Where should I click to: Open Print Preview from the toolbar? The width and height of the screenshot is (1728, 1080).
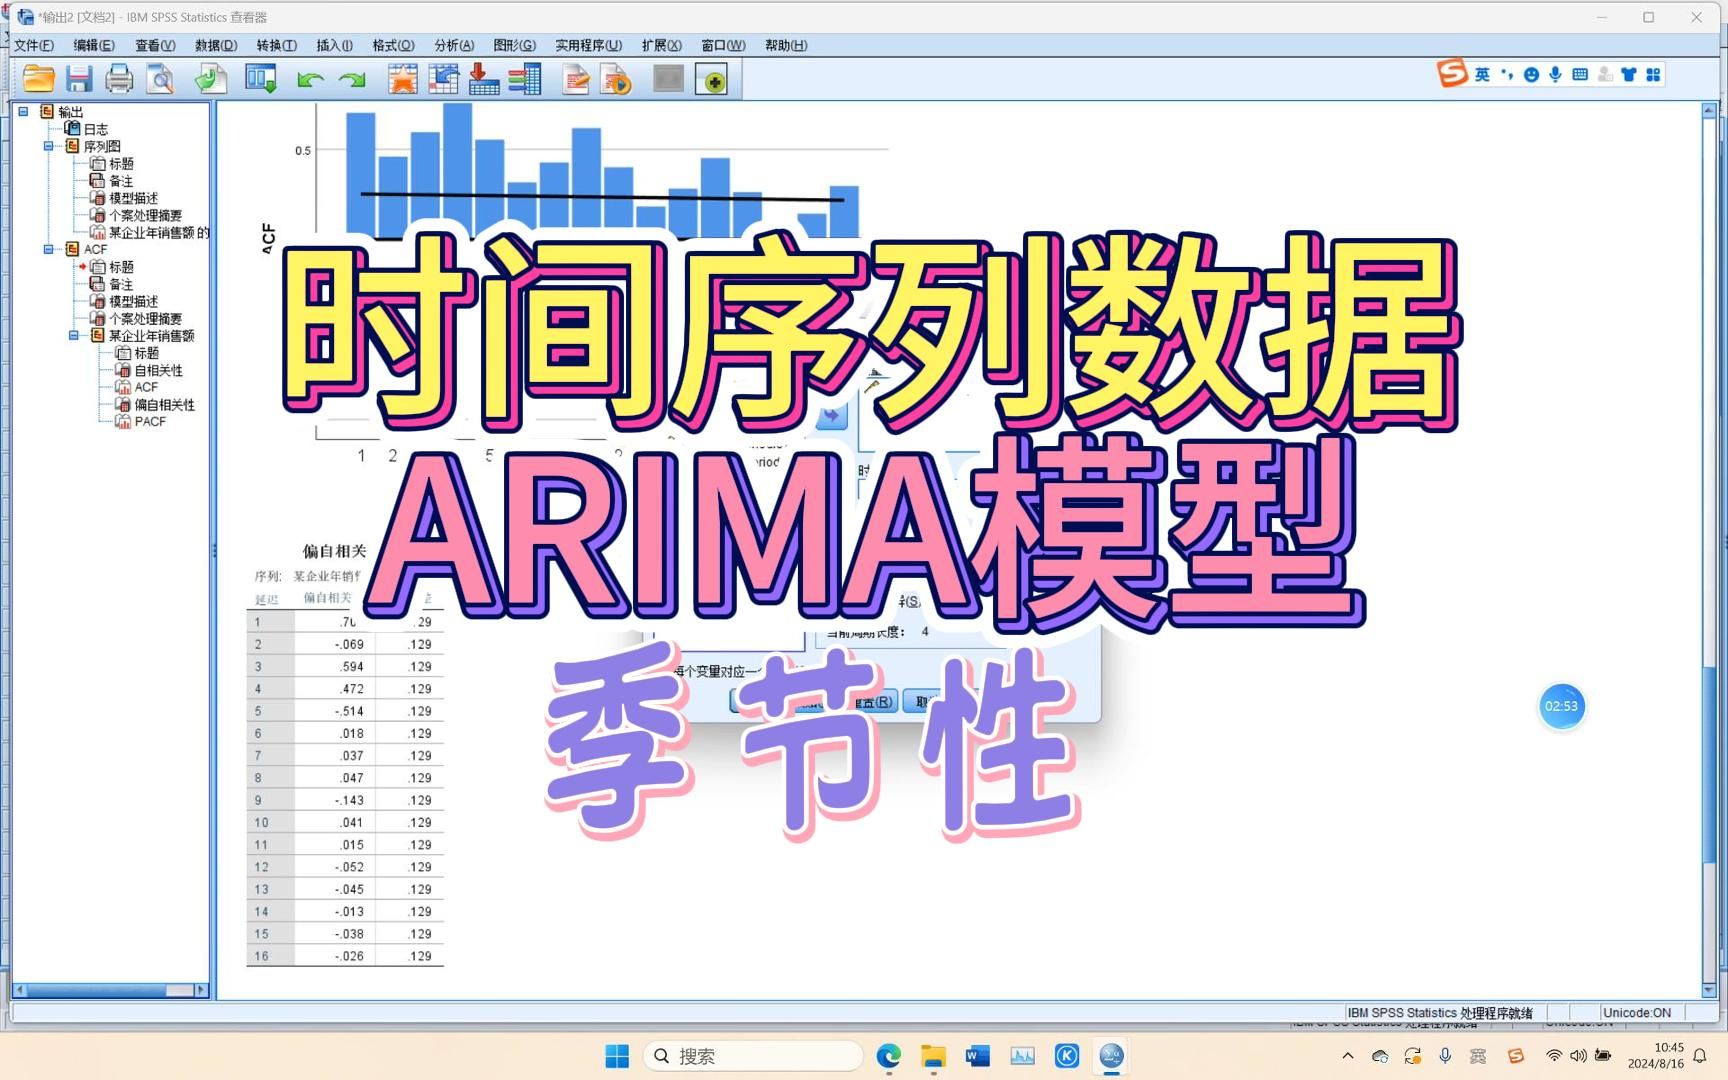160,78
